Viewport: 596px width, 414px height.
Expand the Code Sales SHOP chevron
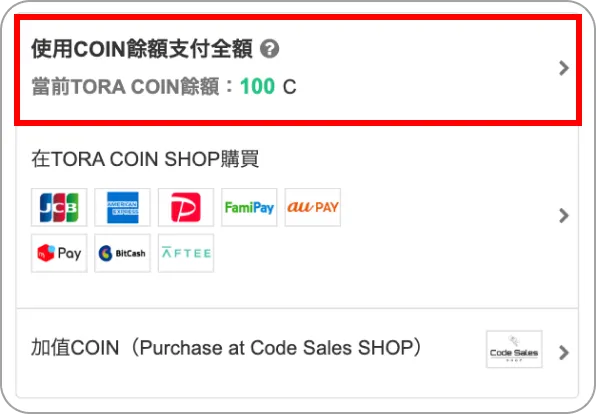tap(564, 353)
